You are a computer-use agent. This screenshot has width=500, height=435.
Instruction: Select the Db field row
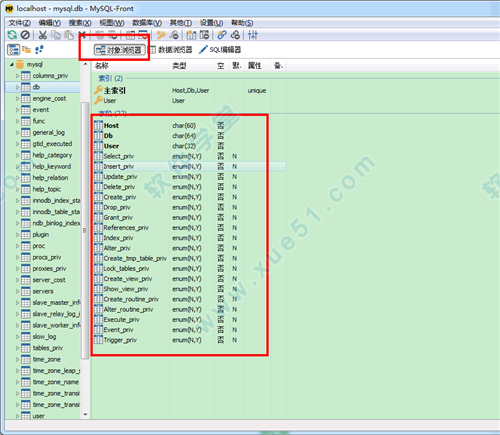click(189, 136)
